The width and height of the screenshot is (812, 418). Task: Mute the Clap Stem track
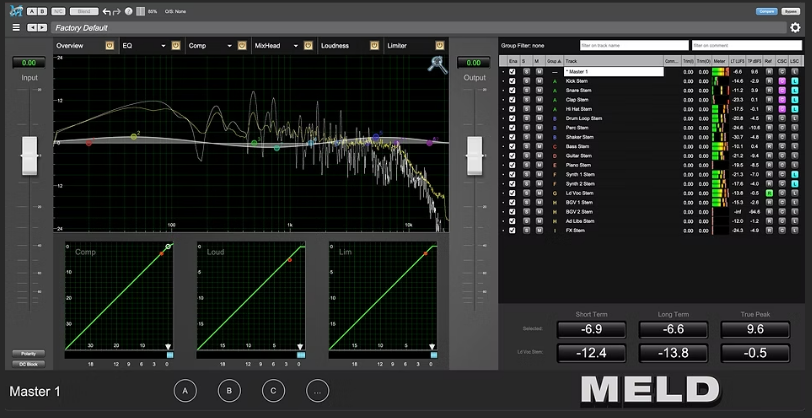[538, 100]
